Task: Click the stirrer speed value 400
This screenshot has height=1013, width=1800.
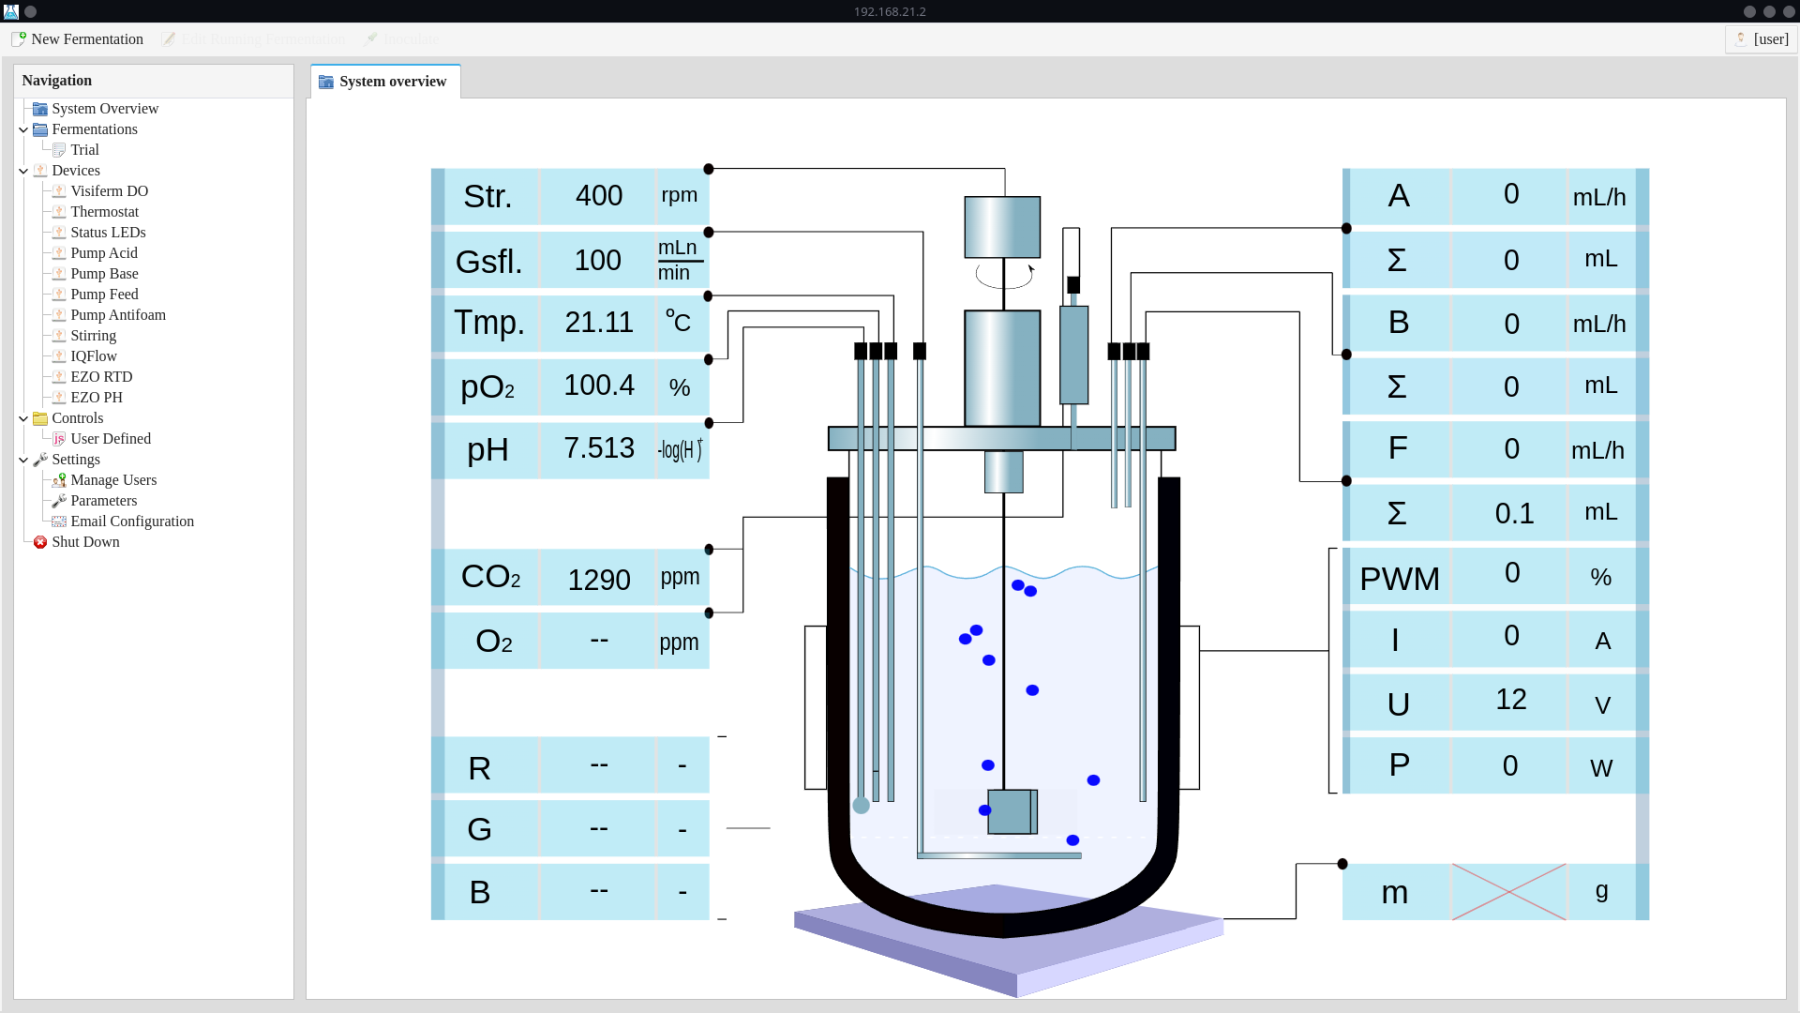Action: tap(598, 196)
